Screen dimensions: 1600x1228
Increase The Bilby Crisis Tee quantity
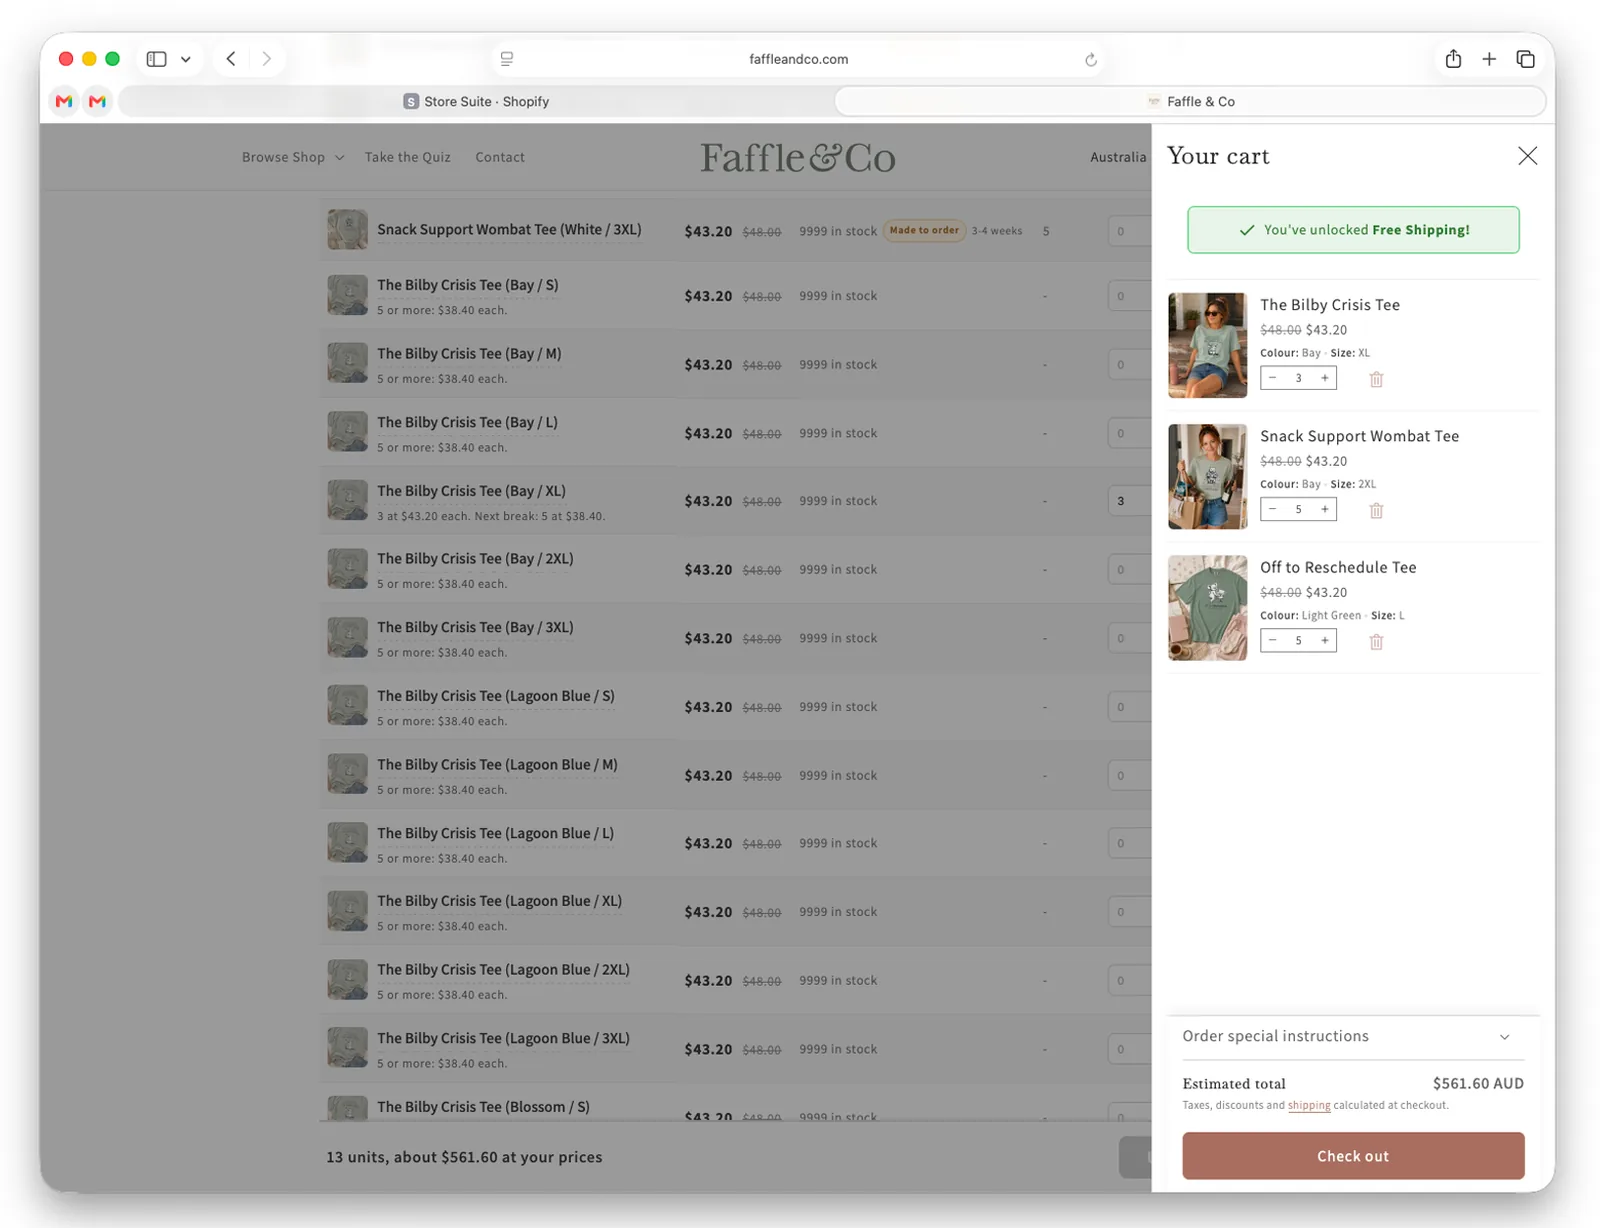1324,378
